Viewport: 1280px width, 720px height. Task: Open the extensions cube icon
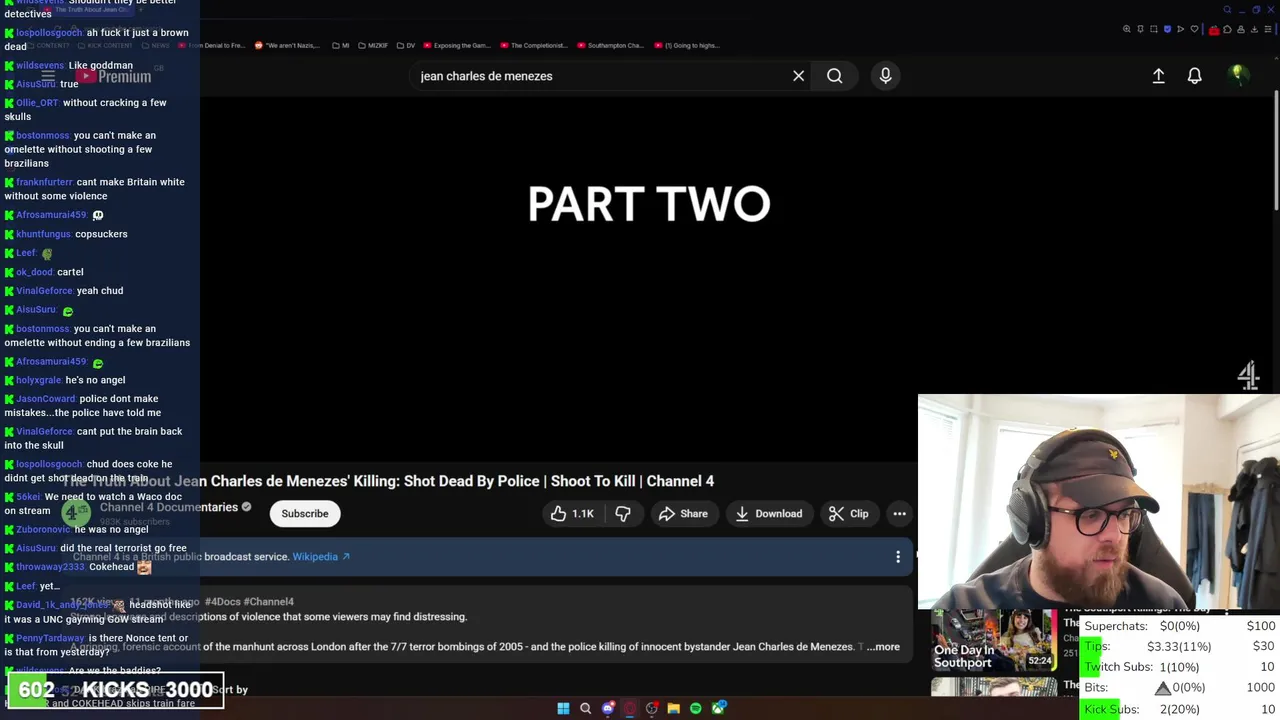1227,29
